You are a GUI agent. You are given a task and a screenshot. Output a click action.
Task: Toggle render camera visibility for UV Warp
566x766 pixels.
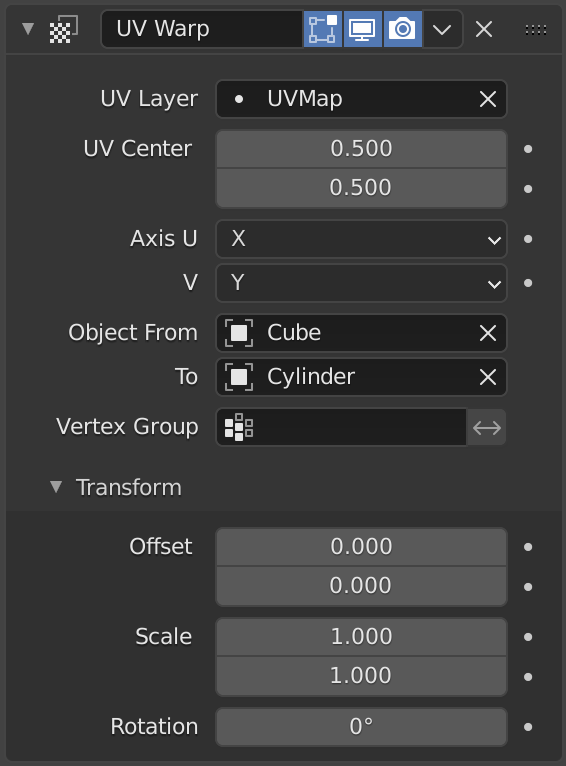click(402, 29)
